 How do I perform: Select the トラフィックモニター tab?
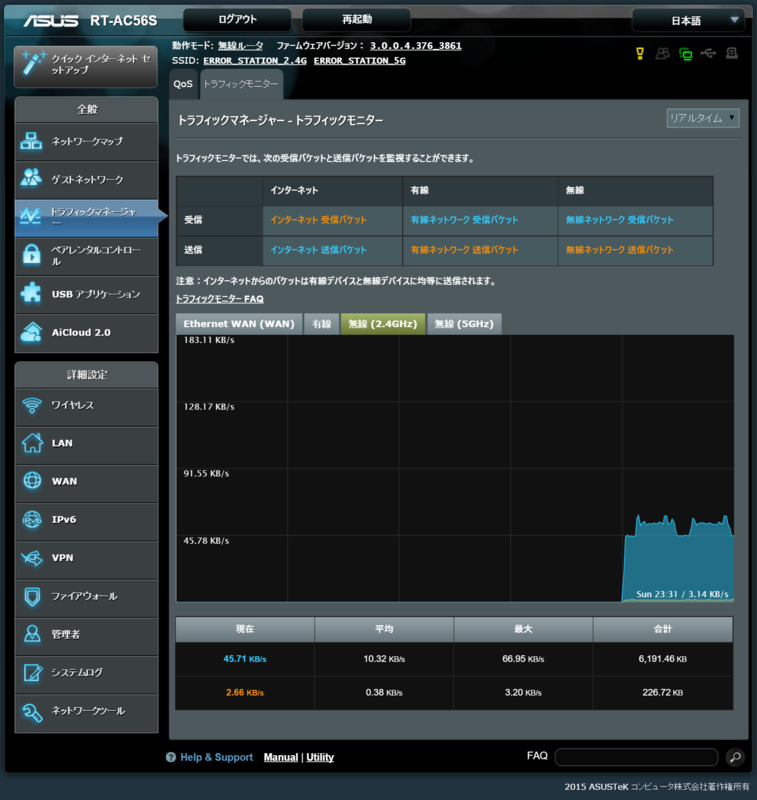coord(241,84)
